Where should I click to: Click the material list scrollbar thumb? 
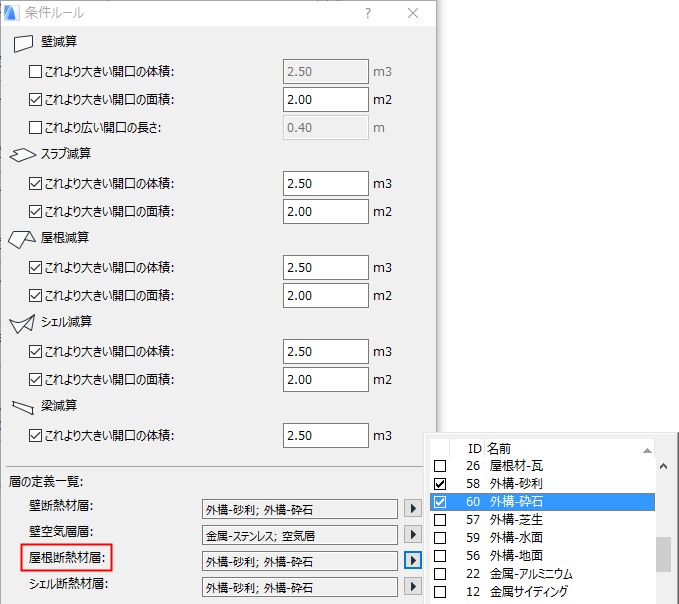point(663,555)
